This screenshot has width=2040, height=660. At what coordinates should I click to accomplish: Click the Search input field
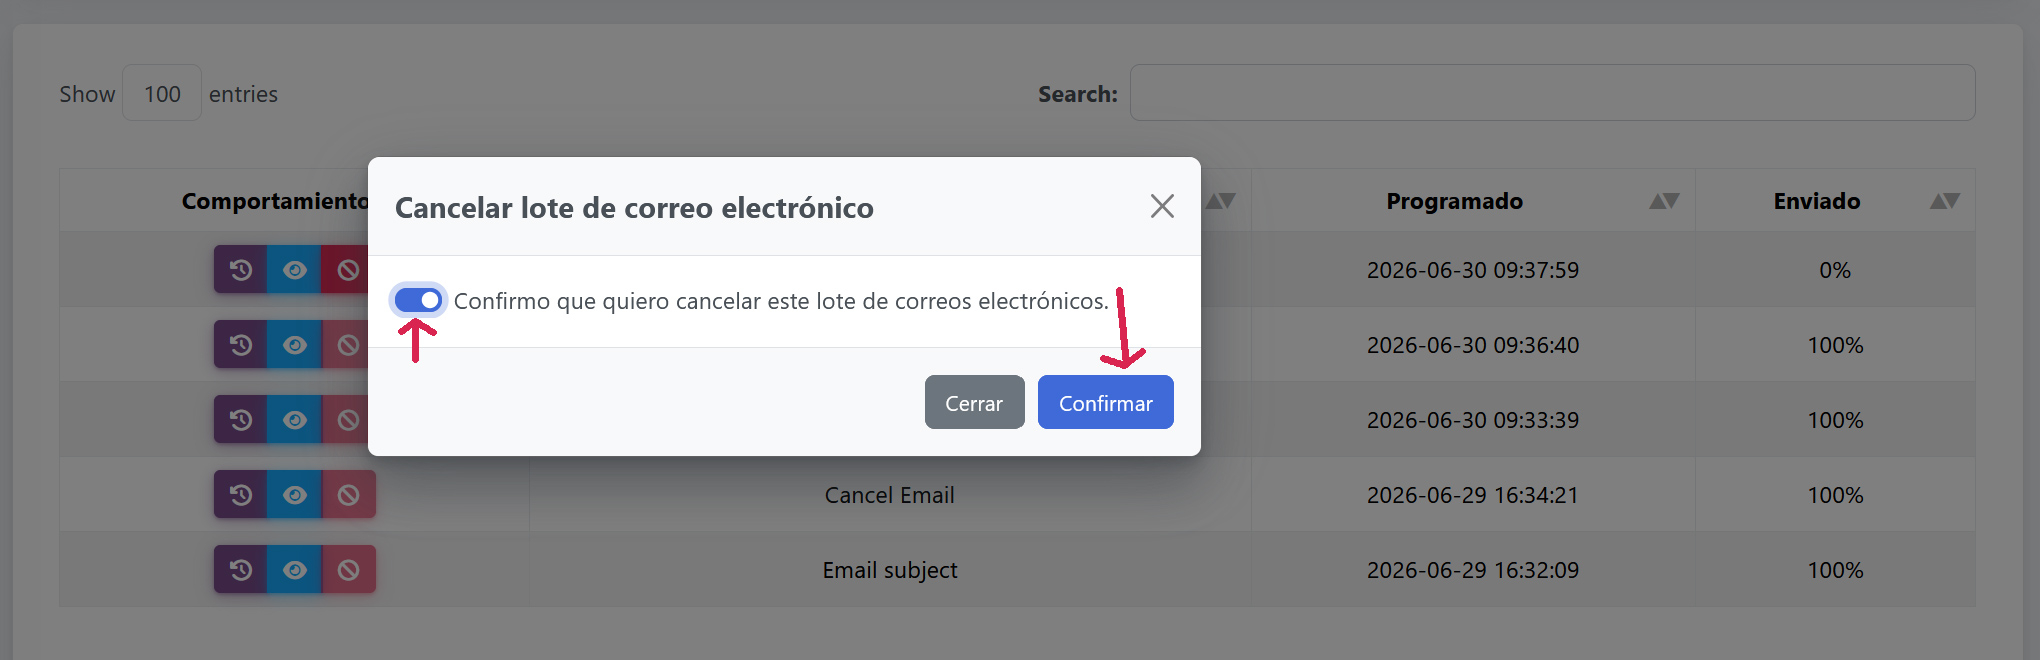coord(1552,93)
